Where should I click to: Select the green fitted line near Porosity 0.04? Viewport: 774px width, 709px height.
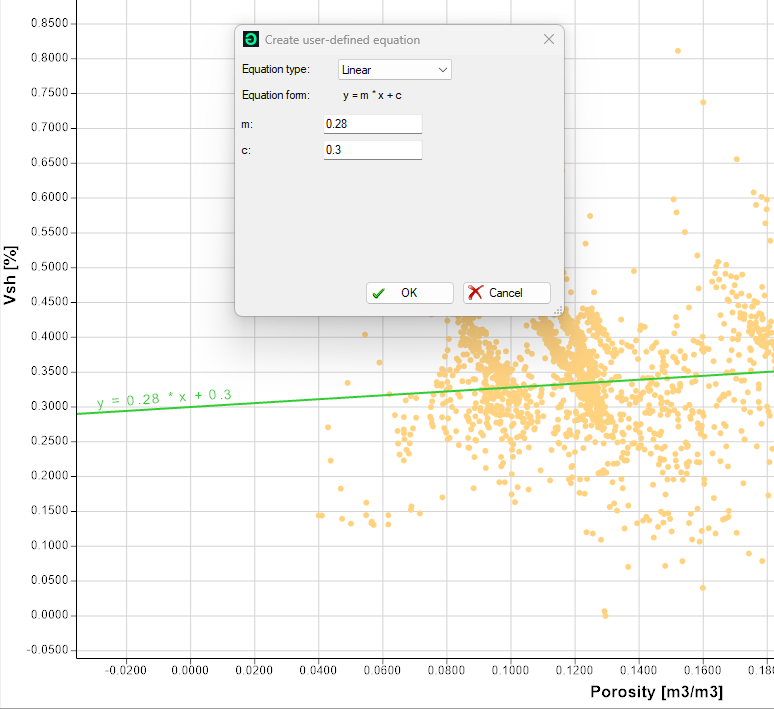(318, 398)
